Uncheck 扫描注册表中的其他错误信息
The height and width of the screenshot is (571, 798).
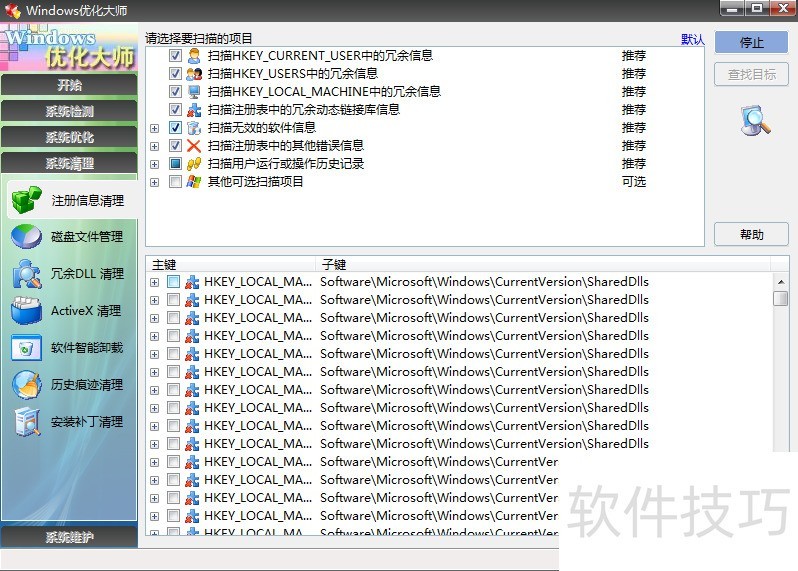coord(175,146)
